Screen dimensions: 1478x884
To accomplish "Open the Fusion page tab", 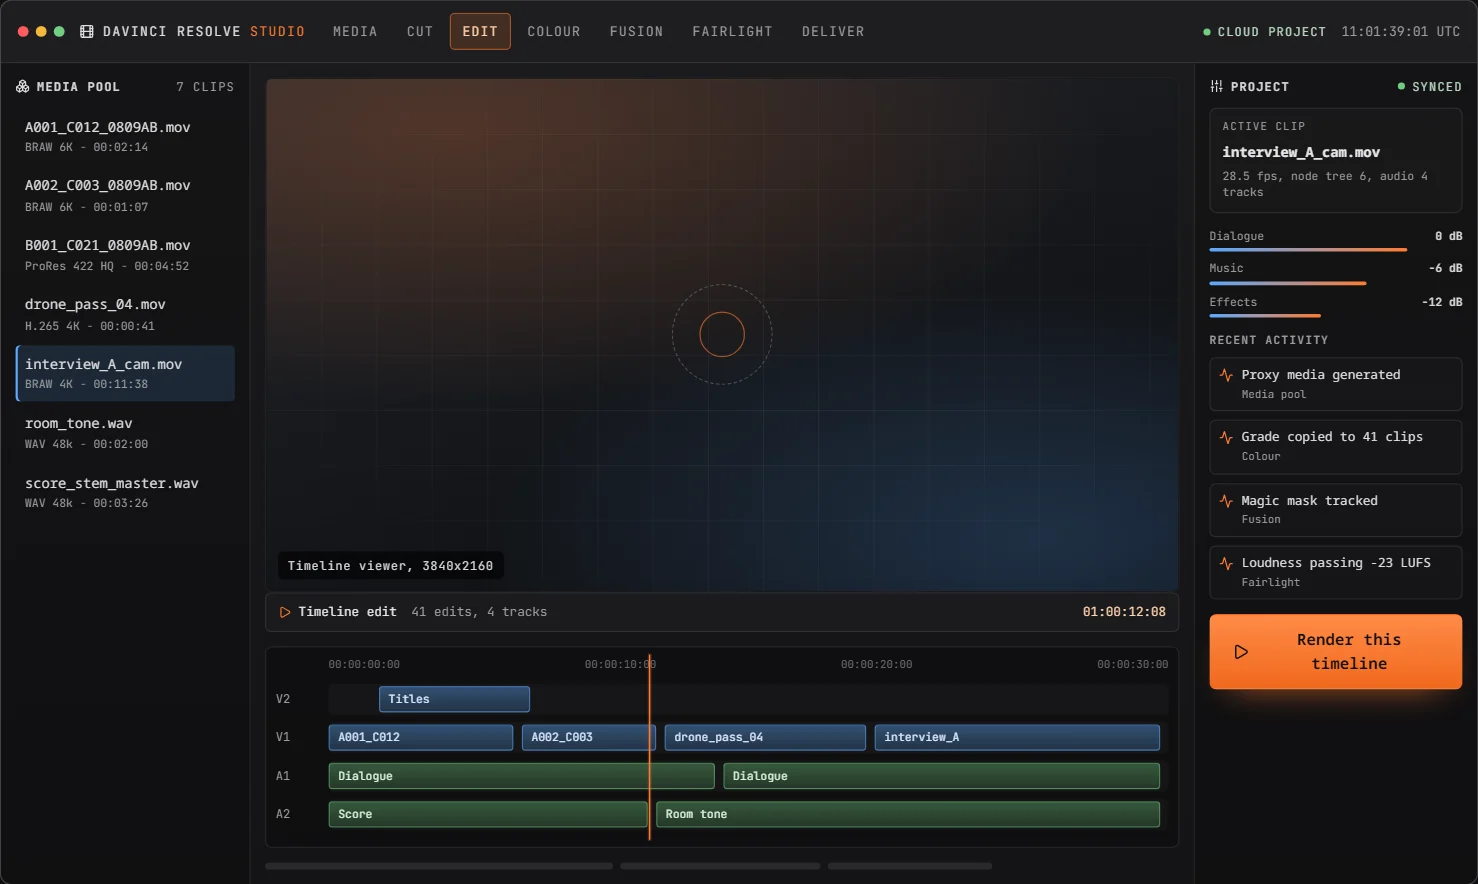I will [637, 32].
